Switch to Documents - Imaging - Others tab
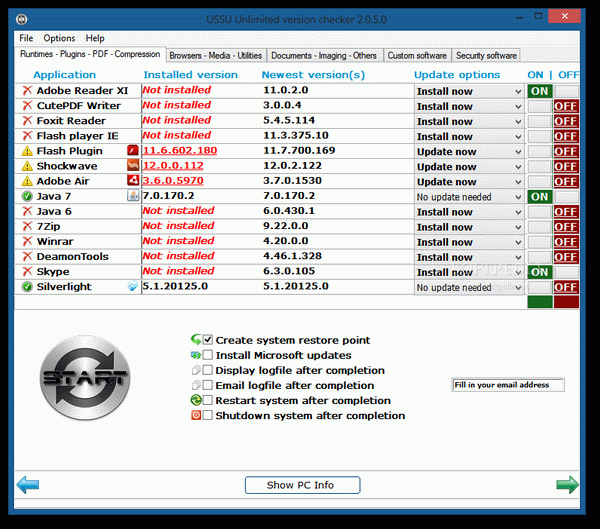The image size is (600, 529). pos(324,56)
